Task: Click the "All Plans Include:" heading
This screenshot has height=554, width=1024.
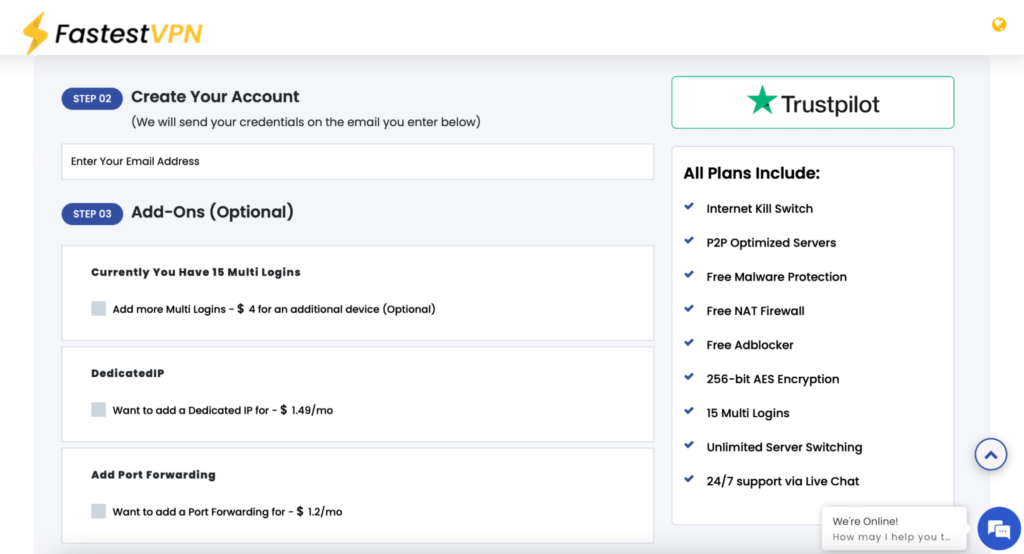Action: point(752,173)
